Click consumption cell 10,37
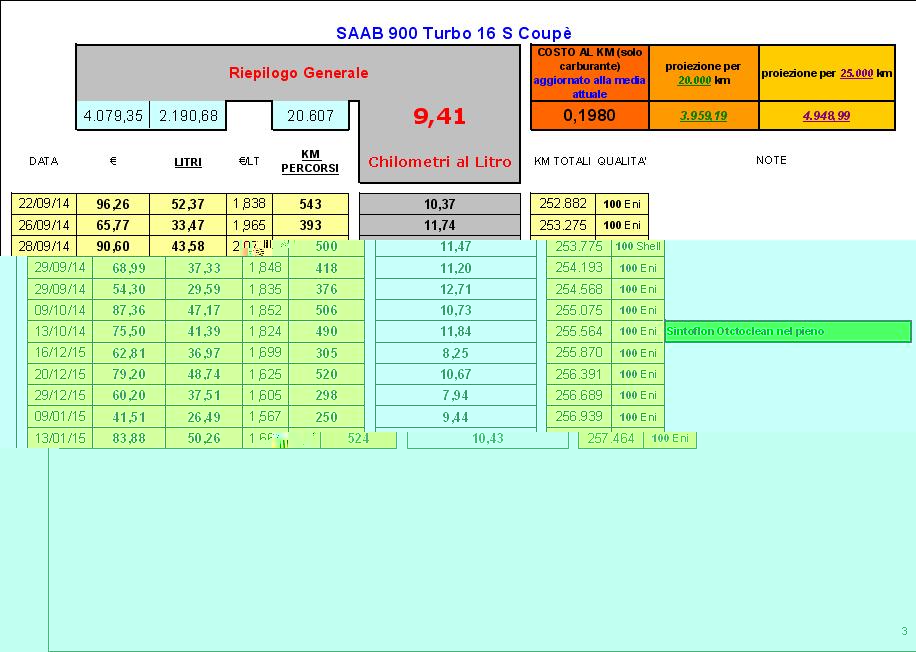Image resolution: width=916 pixels, height=652 pixels. (439, 204)
